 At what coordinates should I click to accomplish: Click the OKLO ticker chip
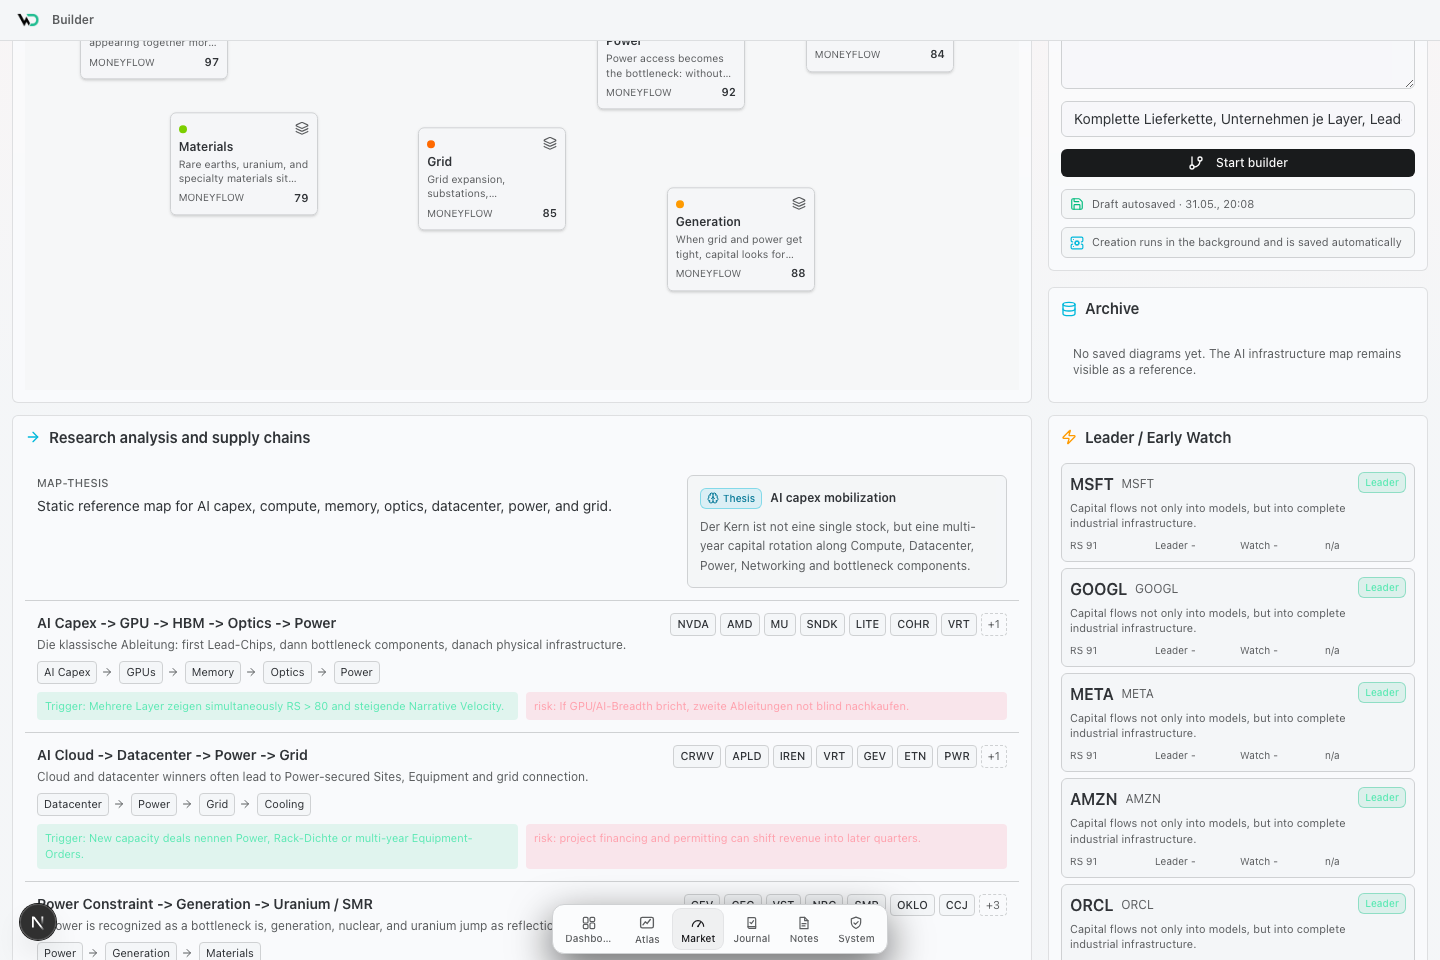912,905
